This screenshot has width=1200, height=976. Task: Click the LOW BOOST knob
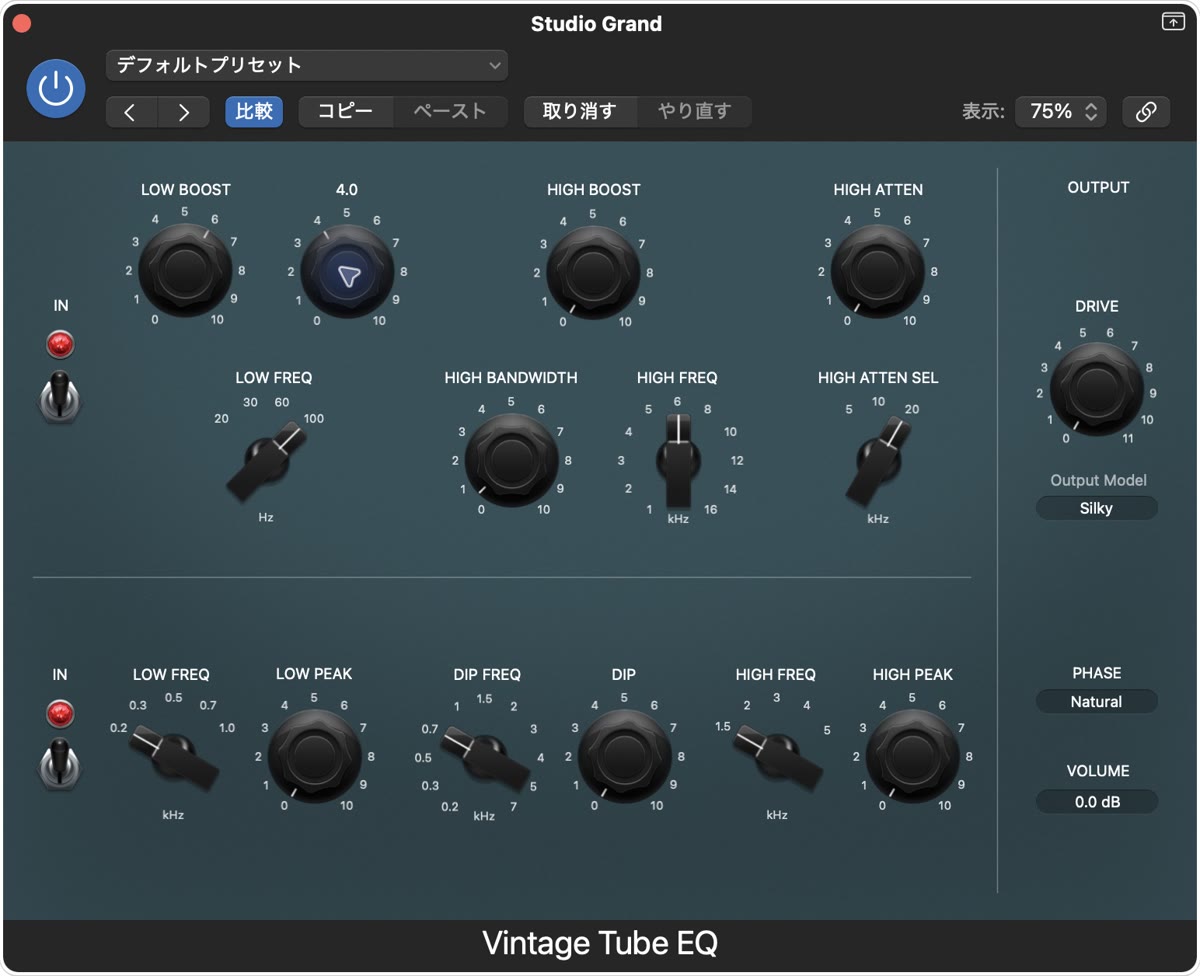tap(185, 270)
